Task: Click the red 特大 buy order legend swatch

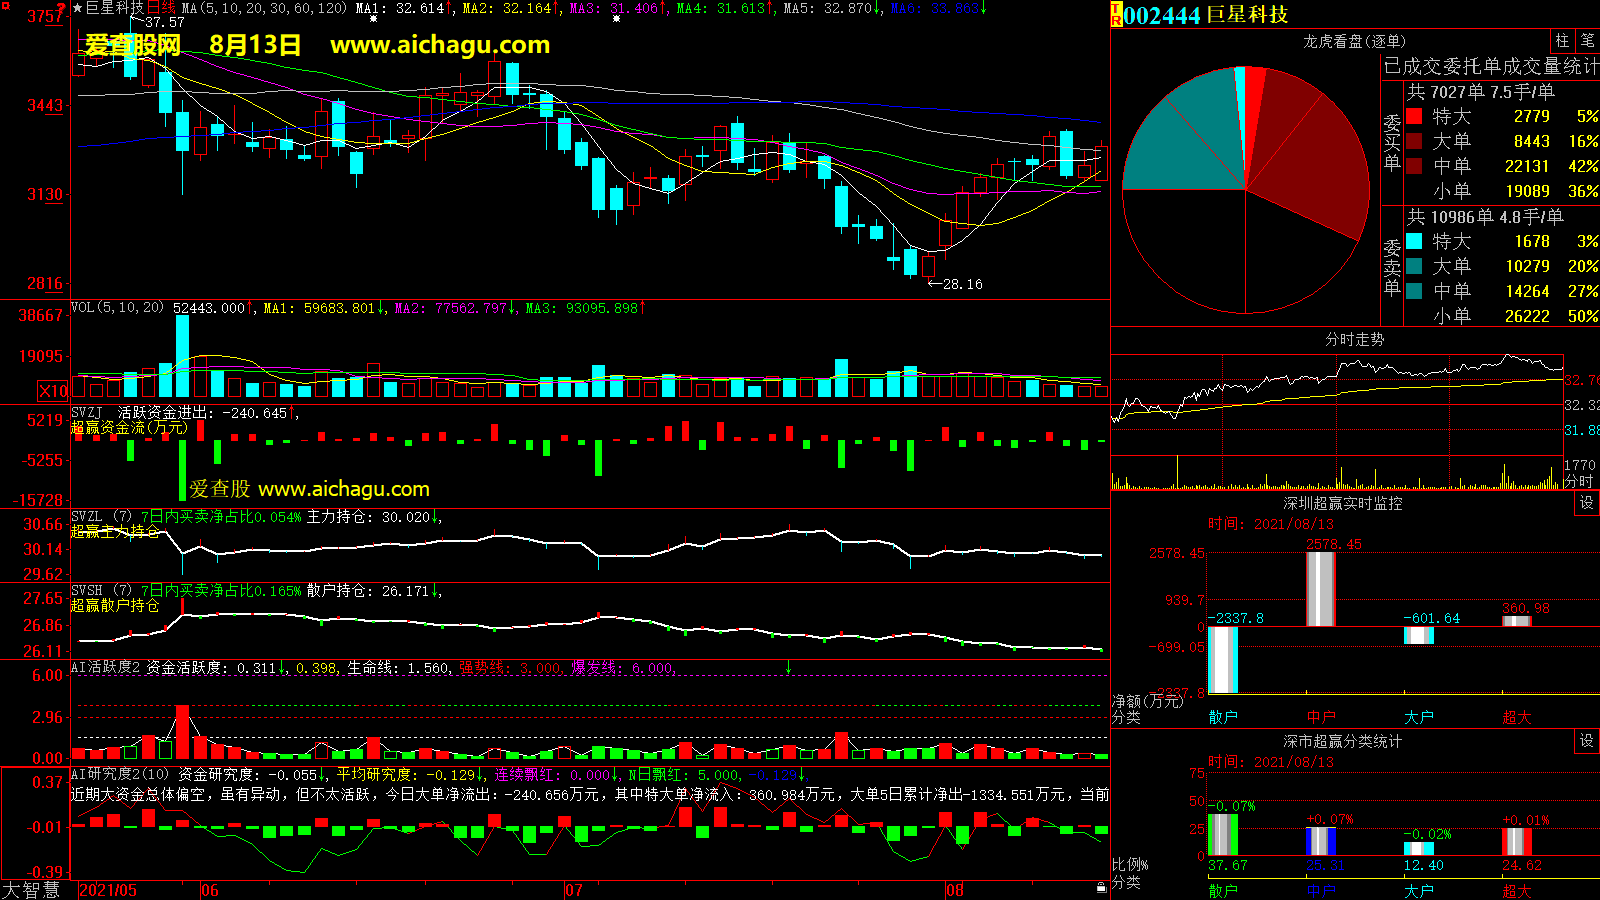Action: (x=1414, y=116)
